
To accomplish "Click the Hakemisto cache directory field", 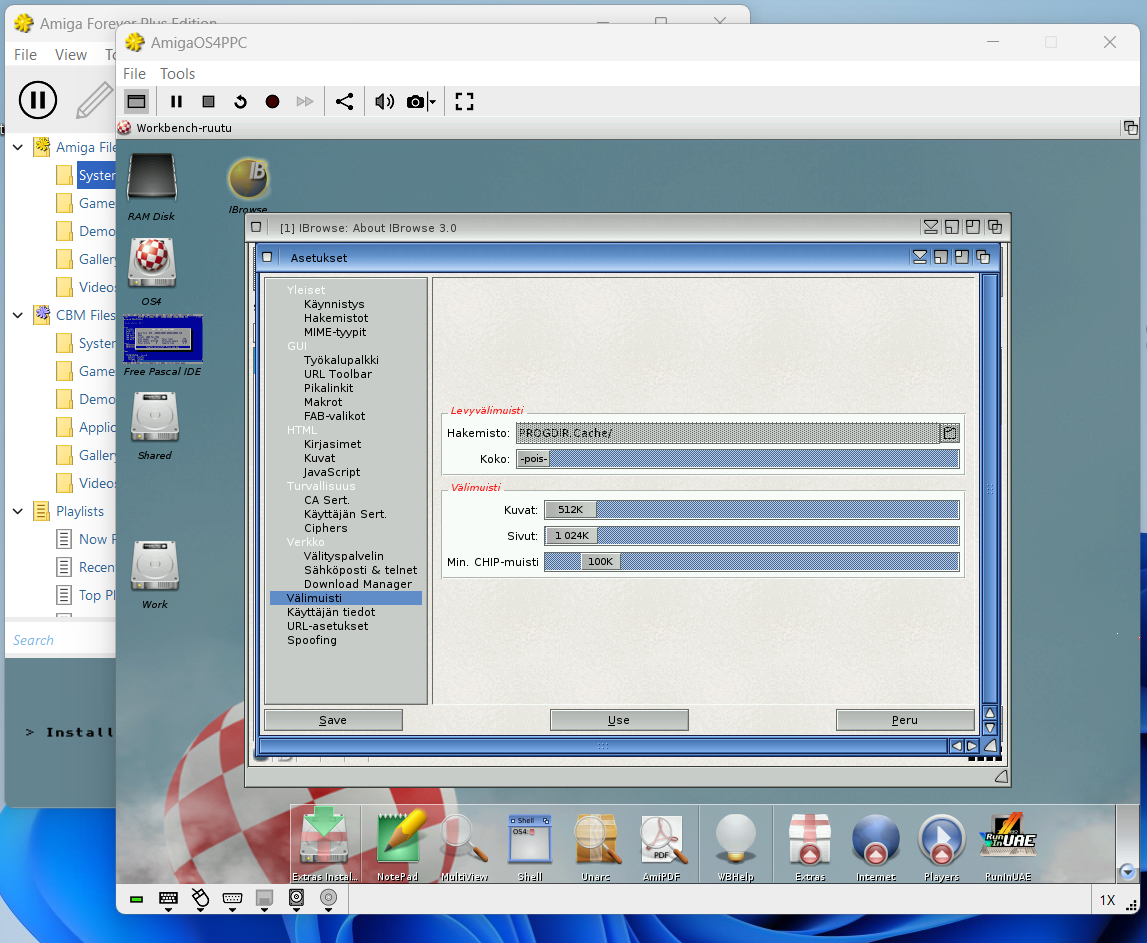I will click(x=728, y=433).
